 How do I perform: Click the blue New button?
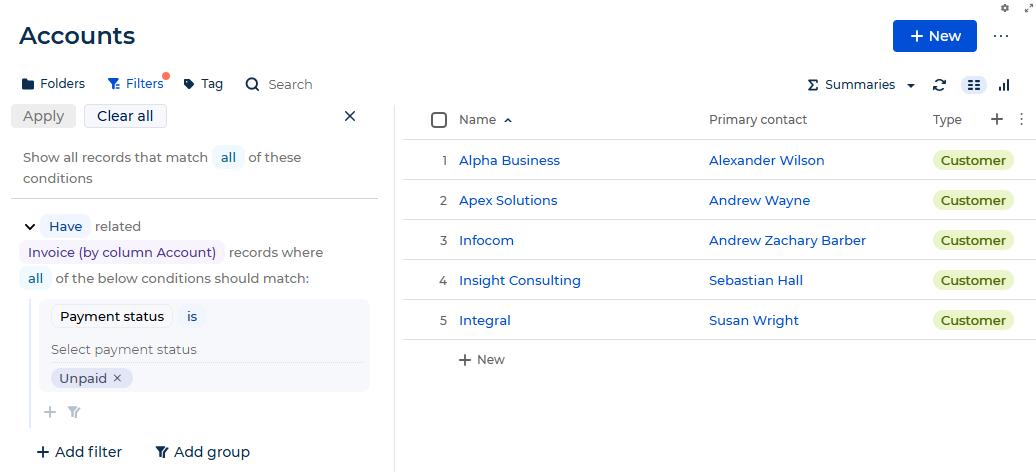pos(934,36)
